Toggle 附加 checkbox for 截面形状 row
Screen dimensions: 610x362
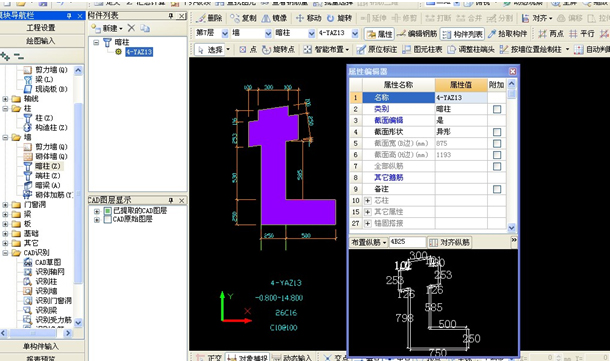coord(497,132)
